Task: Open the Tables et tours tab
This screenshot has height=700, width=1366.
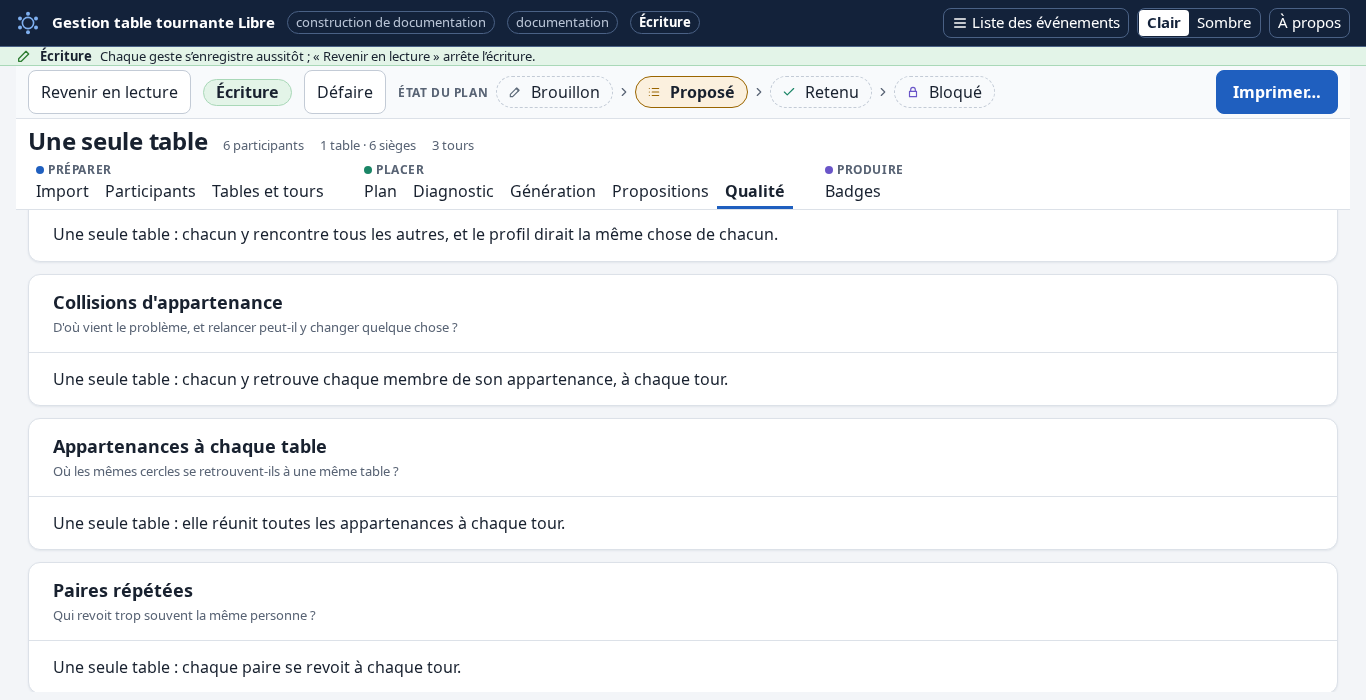Action: point(268,191)
